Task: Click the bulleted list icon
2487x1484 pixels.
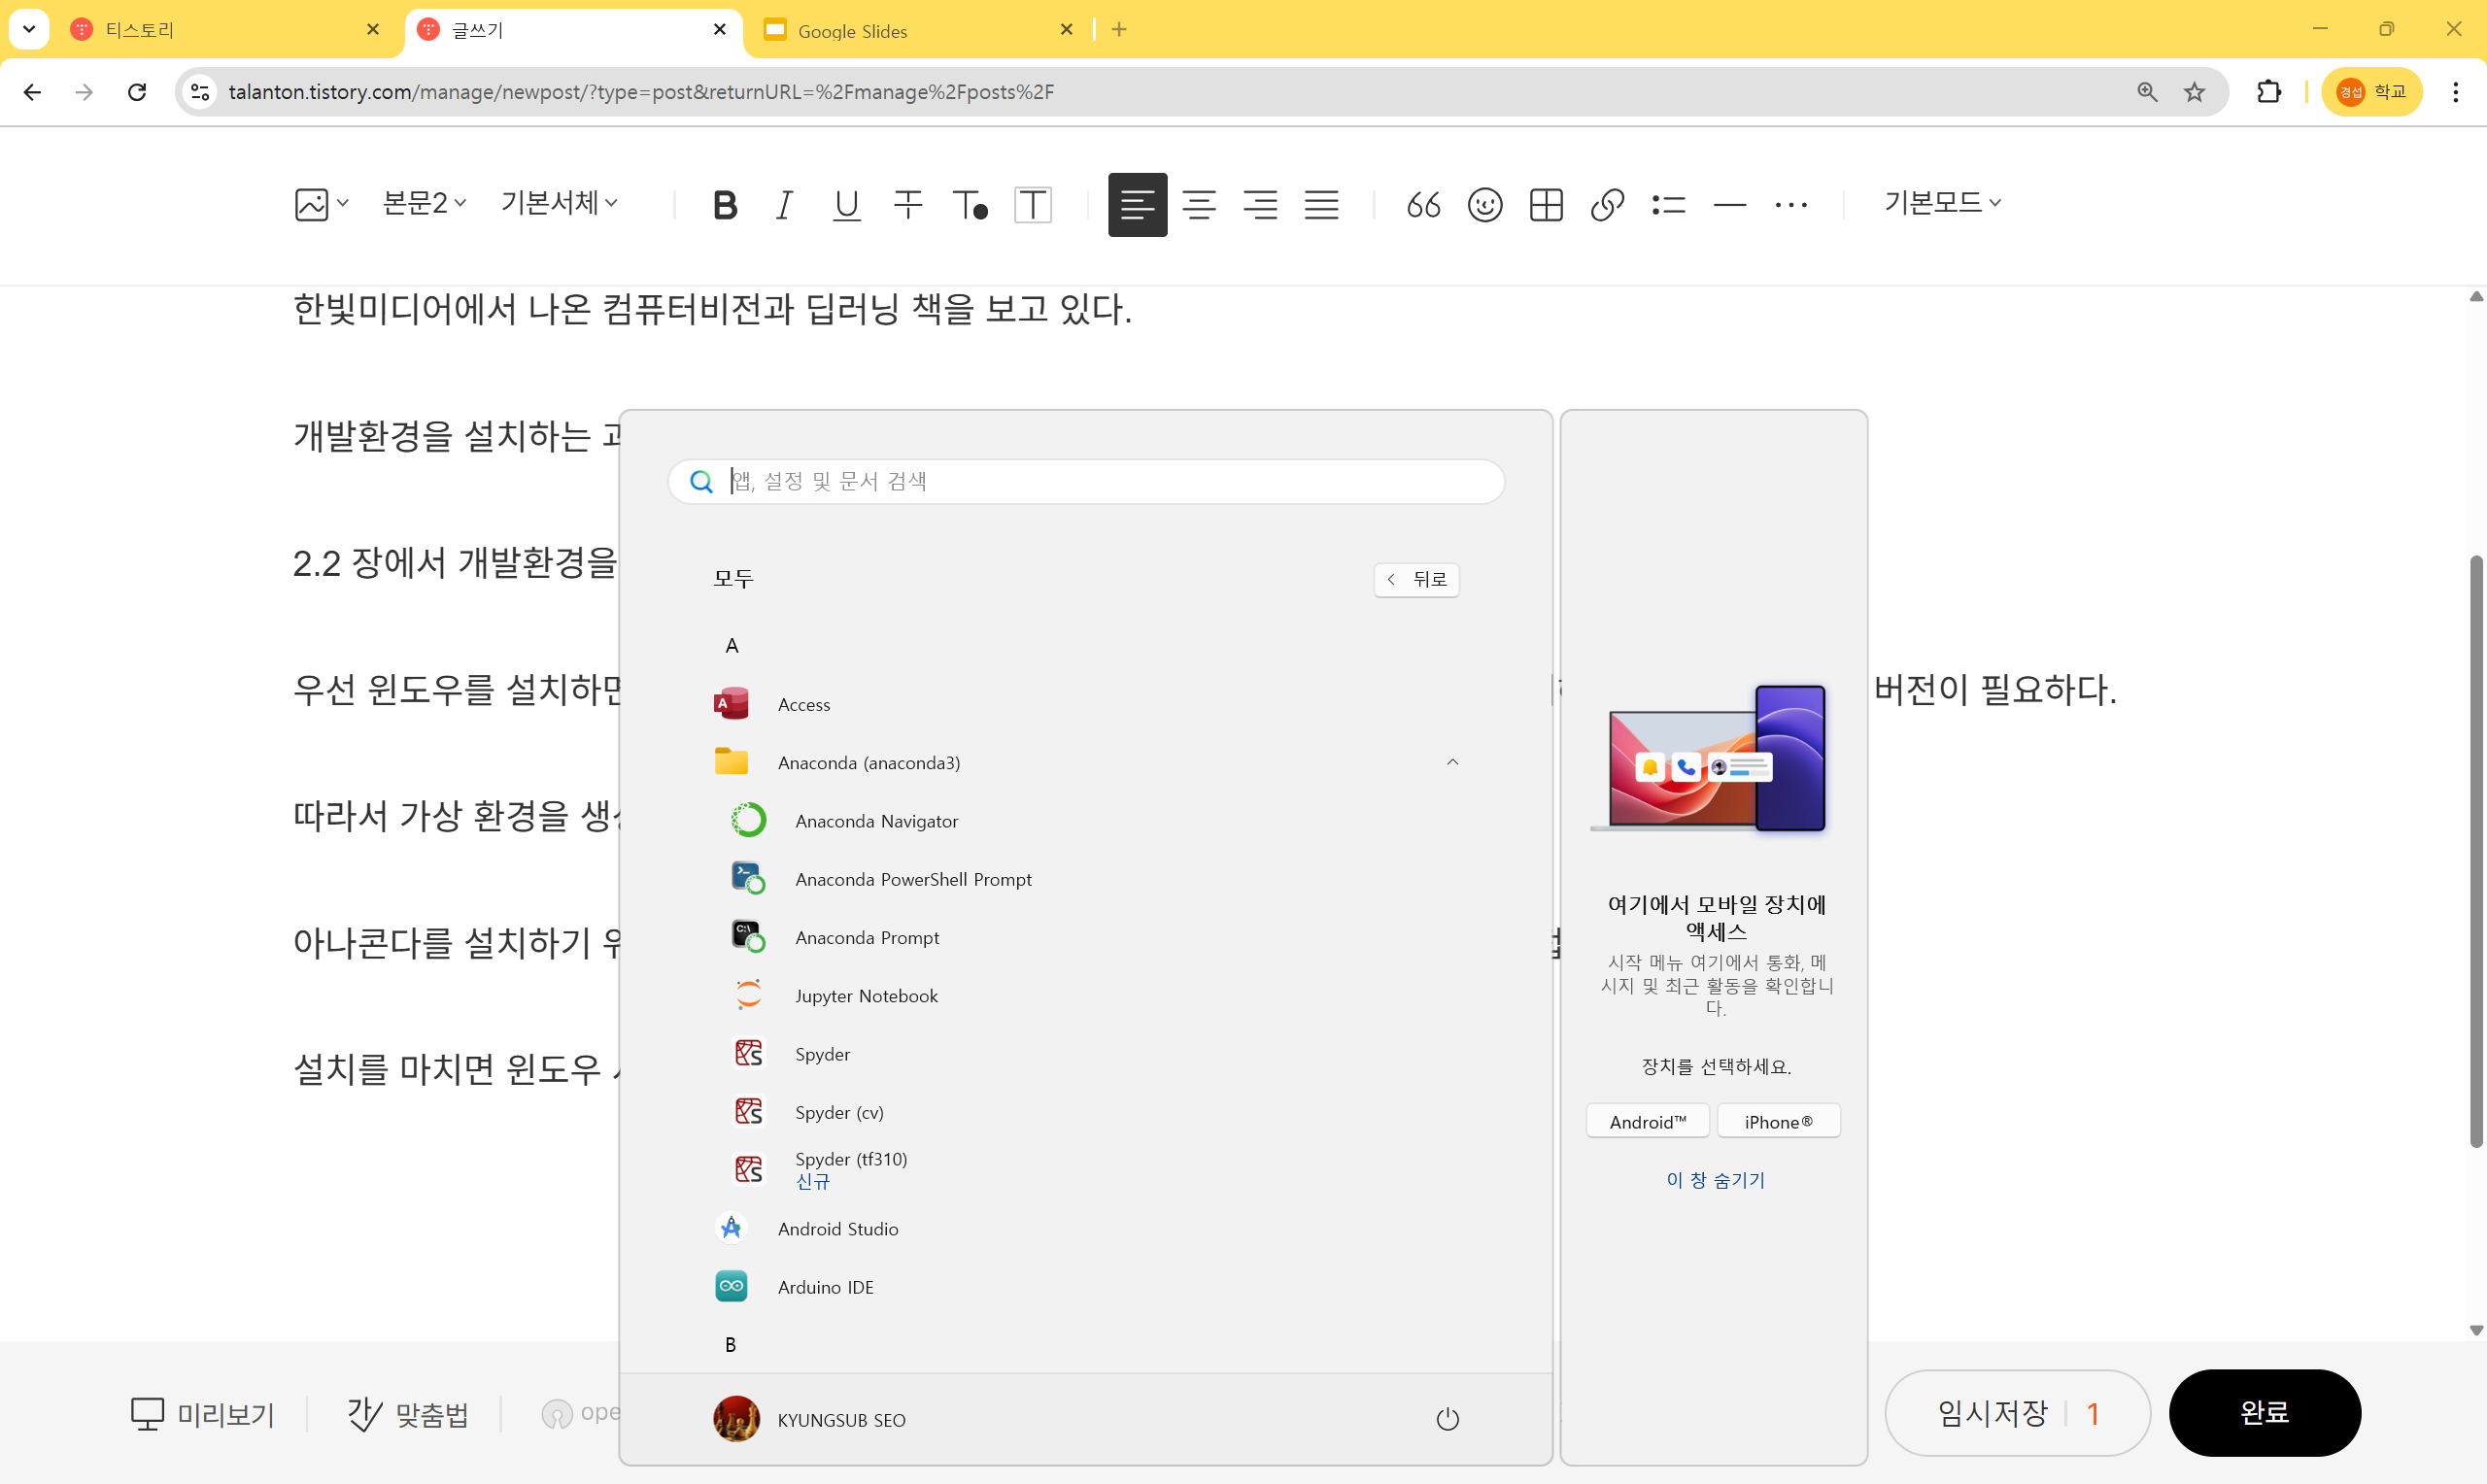Action: coord(1668,205)
